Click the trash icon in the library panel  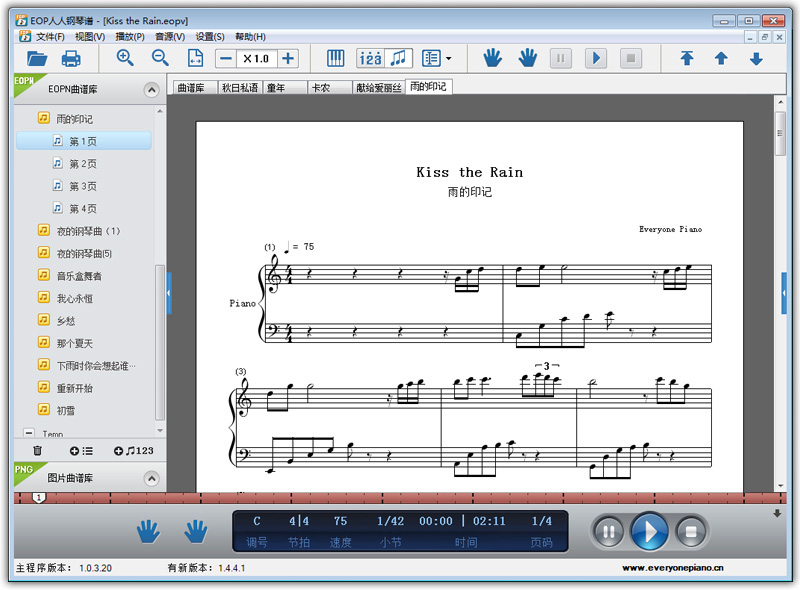click(38, 451)
